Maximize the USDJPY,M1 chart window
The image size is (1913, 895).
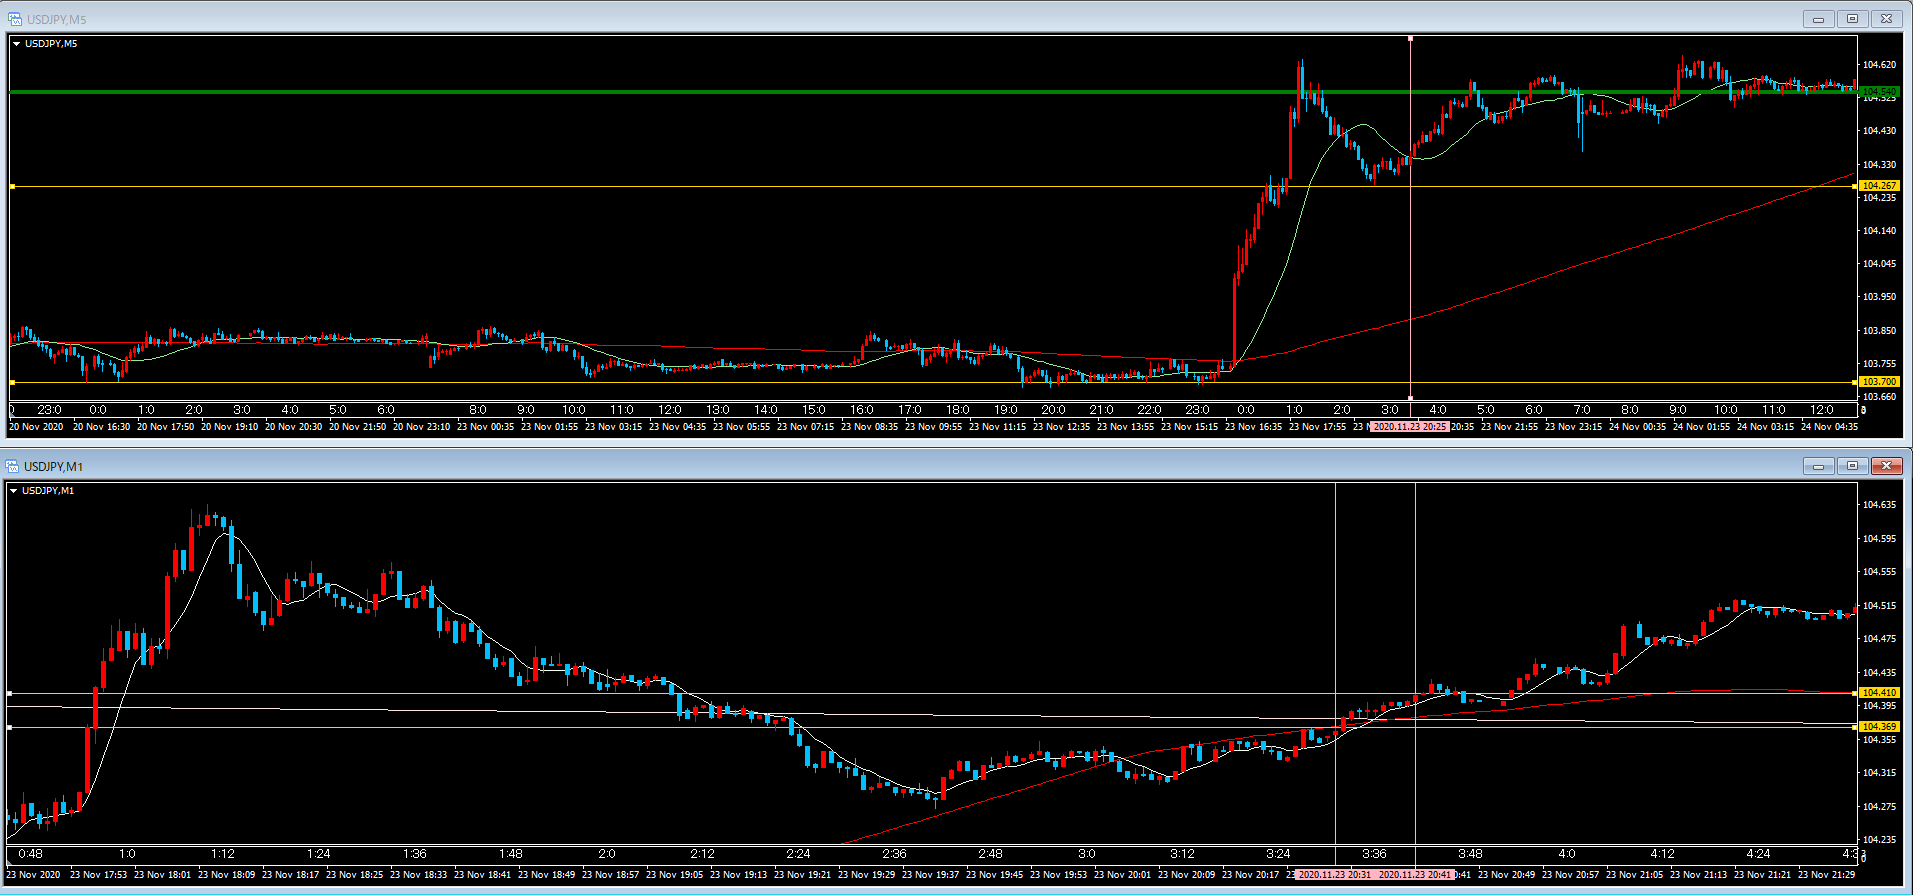point(1852,466)
